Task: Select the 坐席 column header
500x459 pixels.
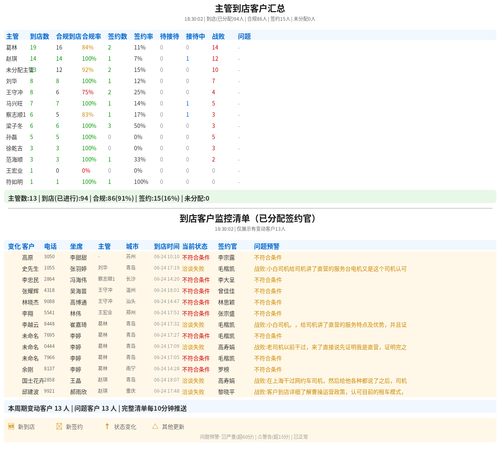Action: click(76, 246)
